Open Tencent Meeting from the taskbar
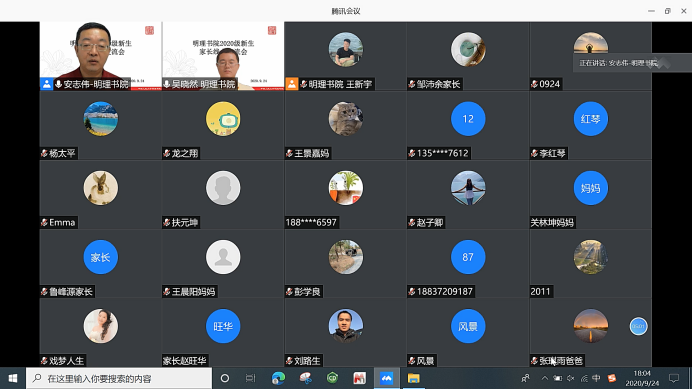Image resolution: width=693 pixels, height=390 pixels. [387, 379]
